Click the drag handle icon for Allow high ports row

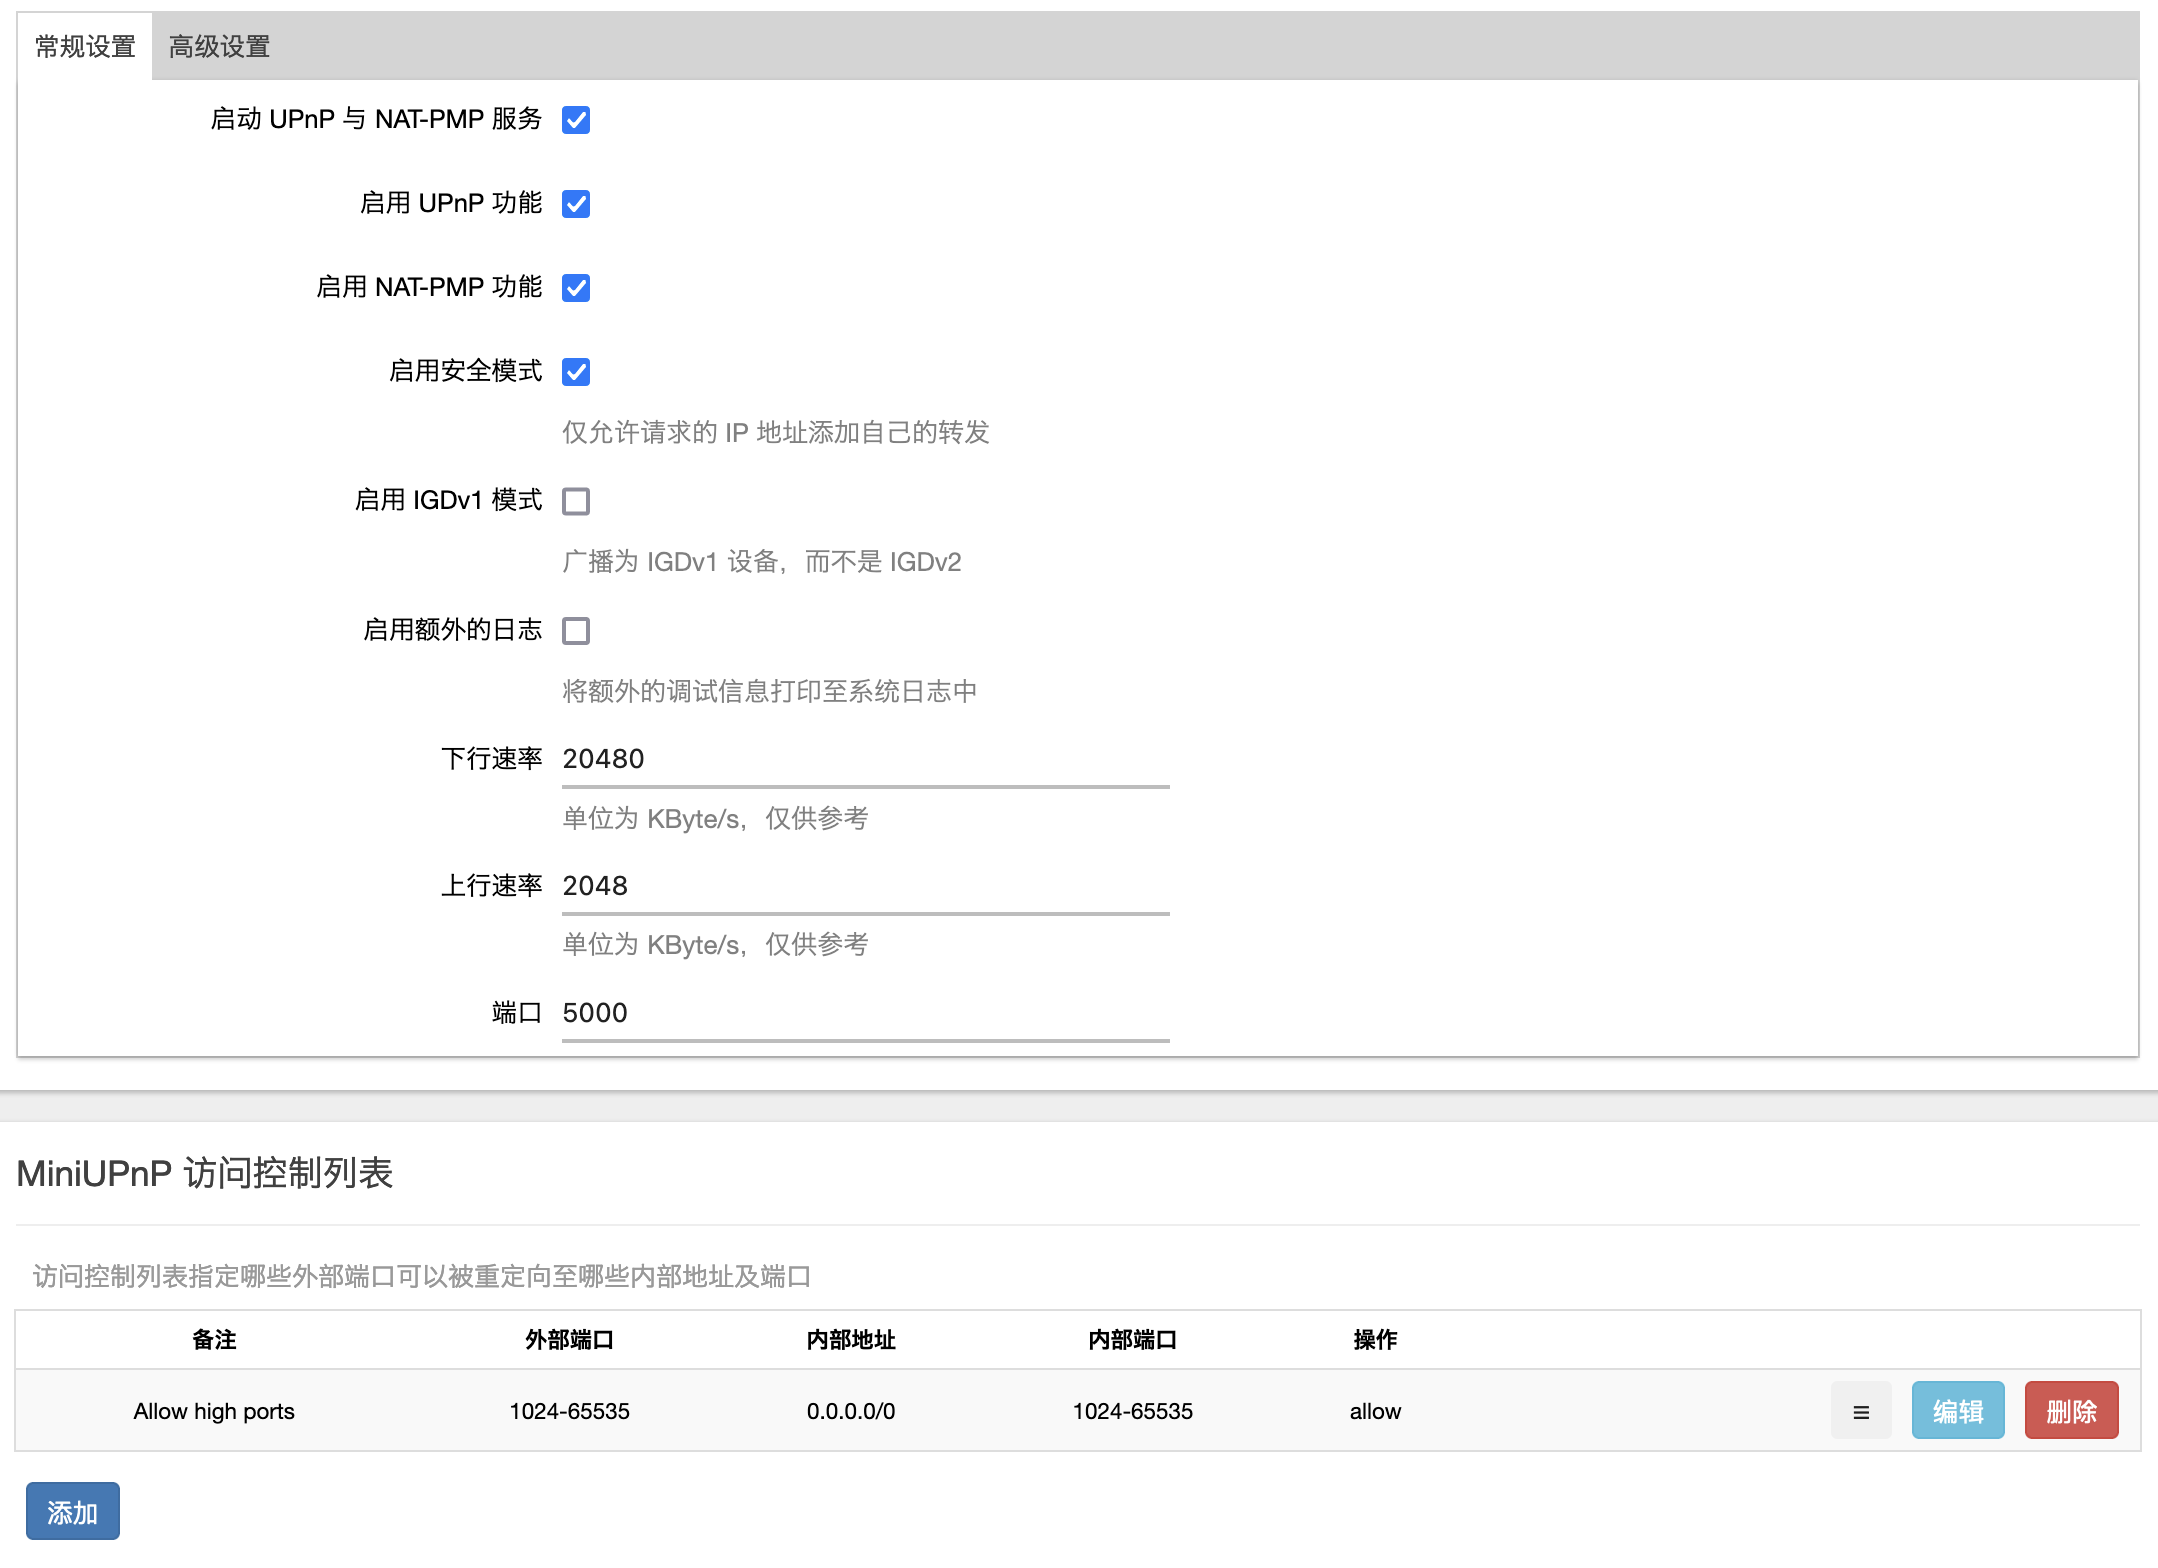pos(1860,1411)
